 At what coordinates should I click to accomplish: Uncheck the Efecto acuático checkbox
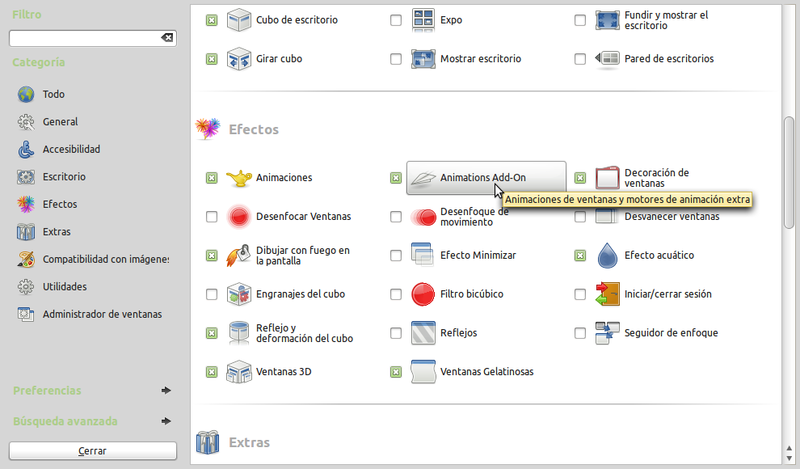(x=580, y=256)
